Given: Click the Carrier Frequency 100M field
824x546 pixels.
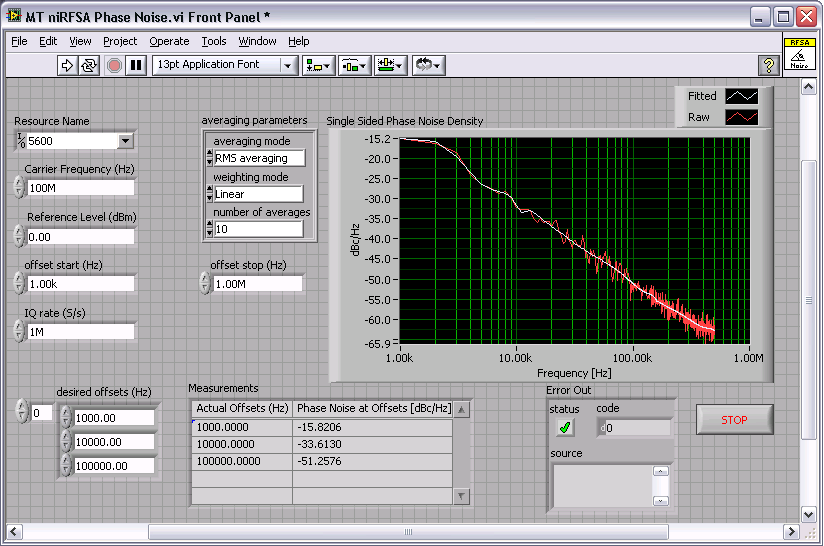Looking at the screenshot, I should click(x=81, y=188).
